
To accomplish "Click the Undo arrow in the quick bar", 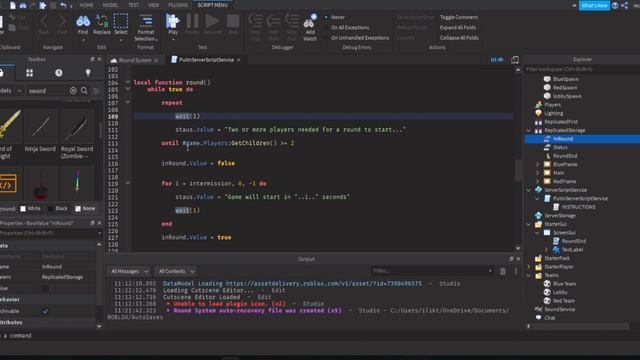I will (63, 5).
